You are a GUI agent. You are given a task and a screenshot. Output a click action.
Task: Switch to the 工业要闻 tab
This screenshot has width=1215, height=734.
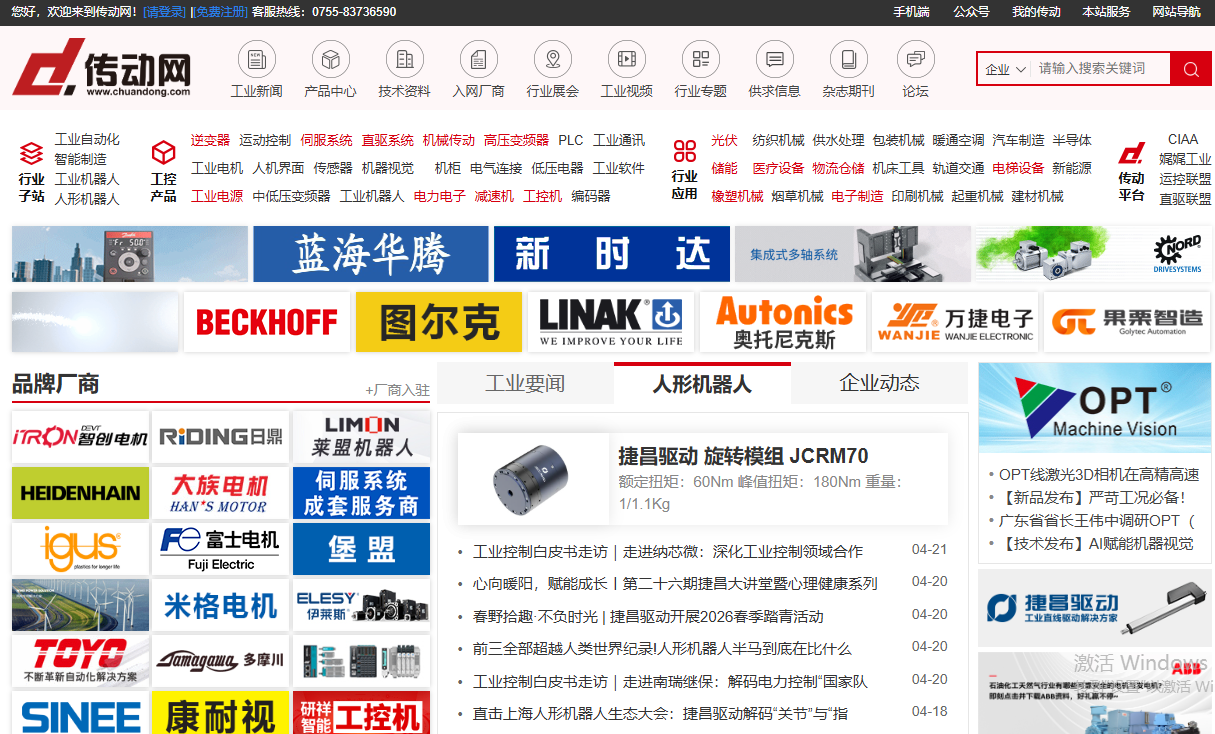[x=524, y=382]
